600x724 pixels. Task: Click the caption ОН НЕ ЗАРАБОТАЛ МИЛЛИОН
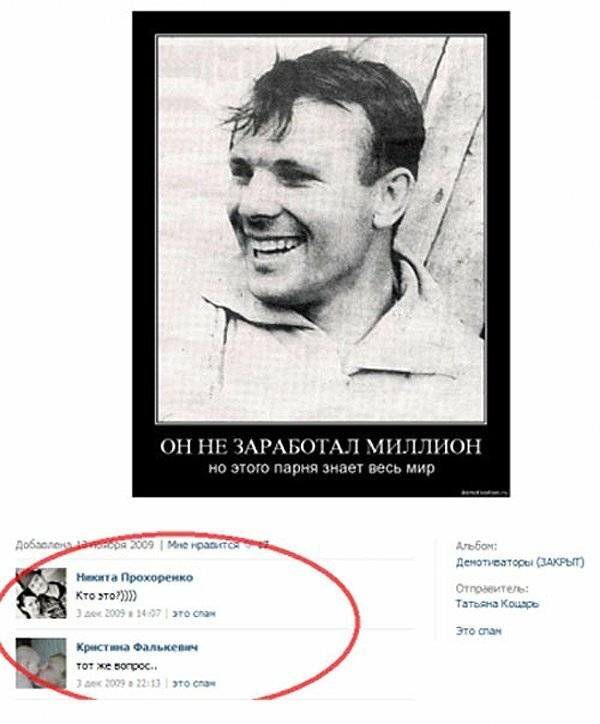(321, 446)
